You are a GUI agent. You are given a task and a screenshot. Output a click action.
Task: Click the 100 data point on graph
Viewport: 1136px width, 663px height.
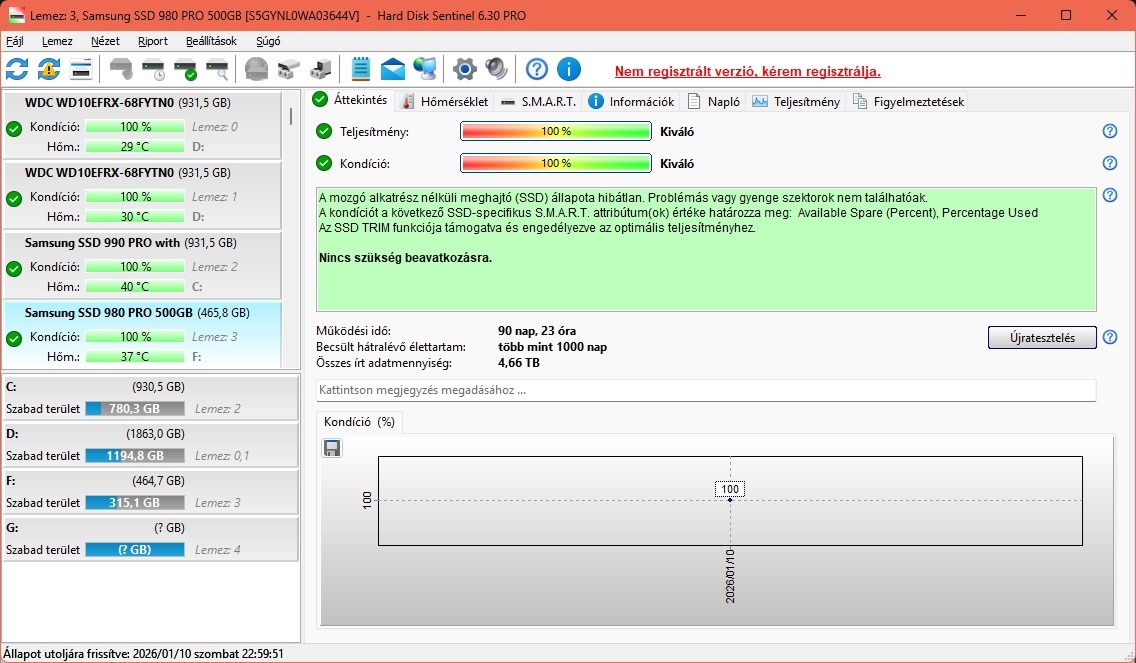[730, 499]
